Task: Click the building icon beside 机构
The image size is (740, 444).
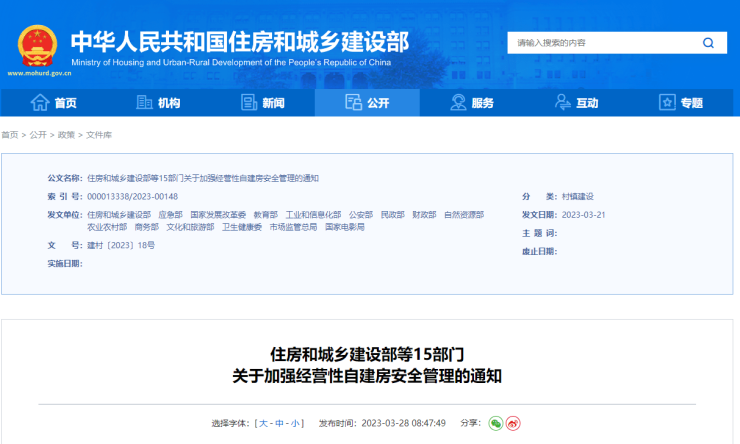Action: 142,102
